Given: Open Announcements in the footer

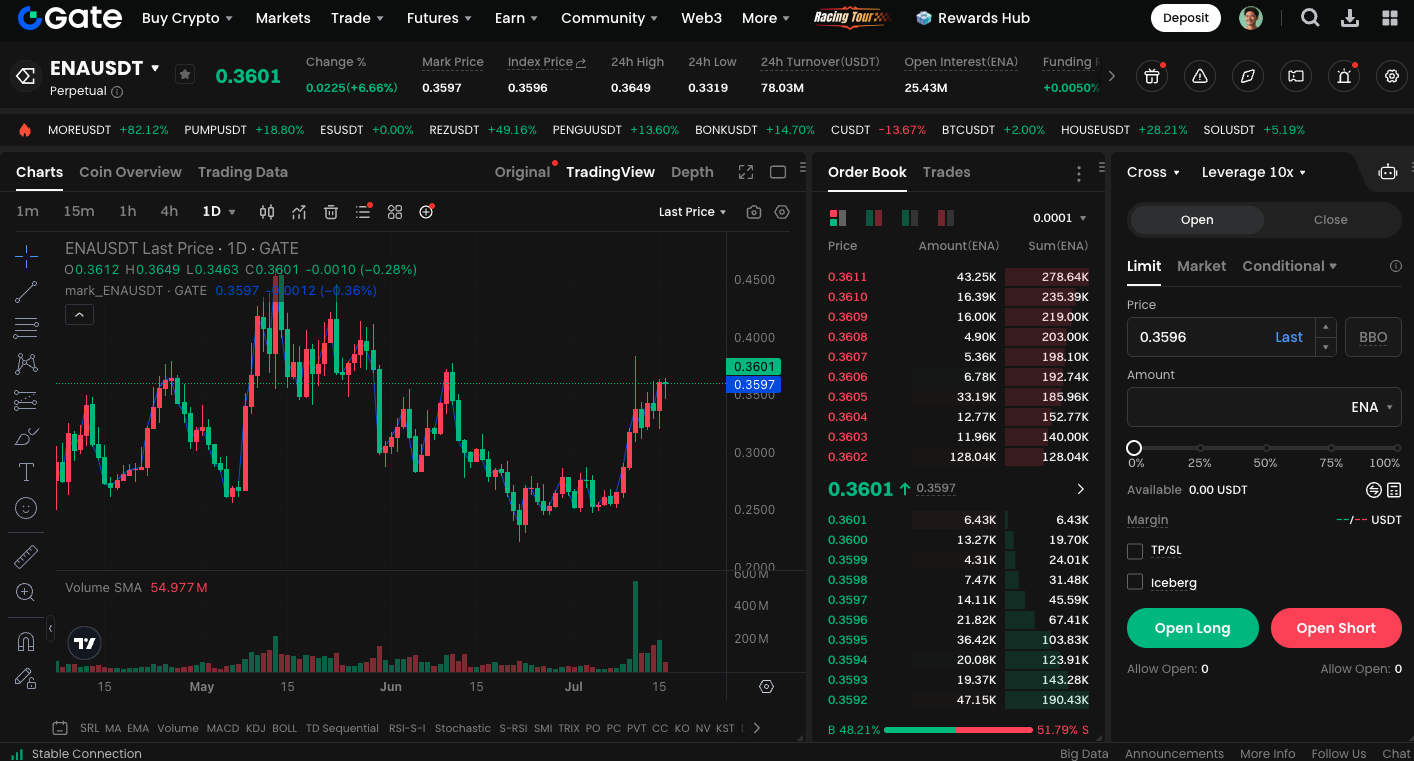Looking at the screenshot, I should (1174, 754).
